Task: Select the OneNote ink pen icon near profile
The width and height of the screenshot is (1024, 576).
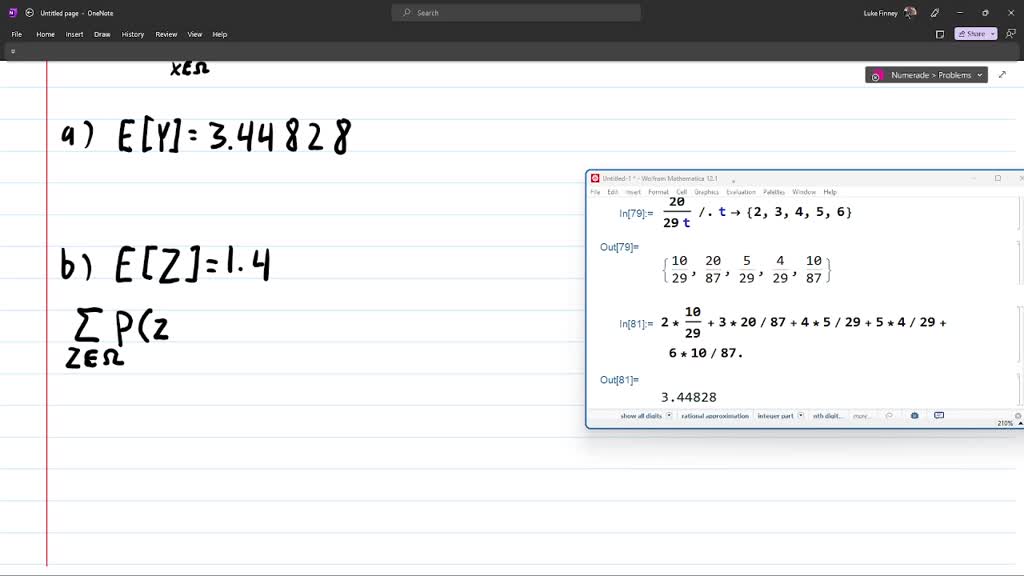Action: 935,13
